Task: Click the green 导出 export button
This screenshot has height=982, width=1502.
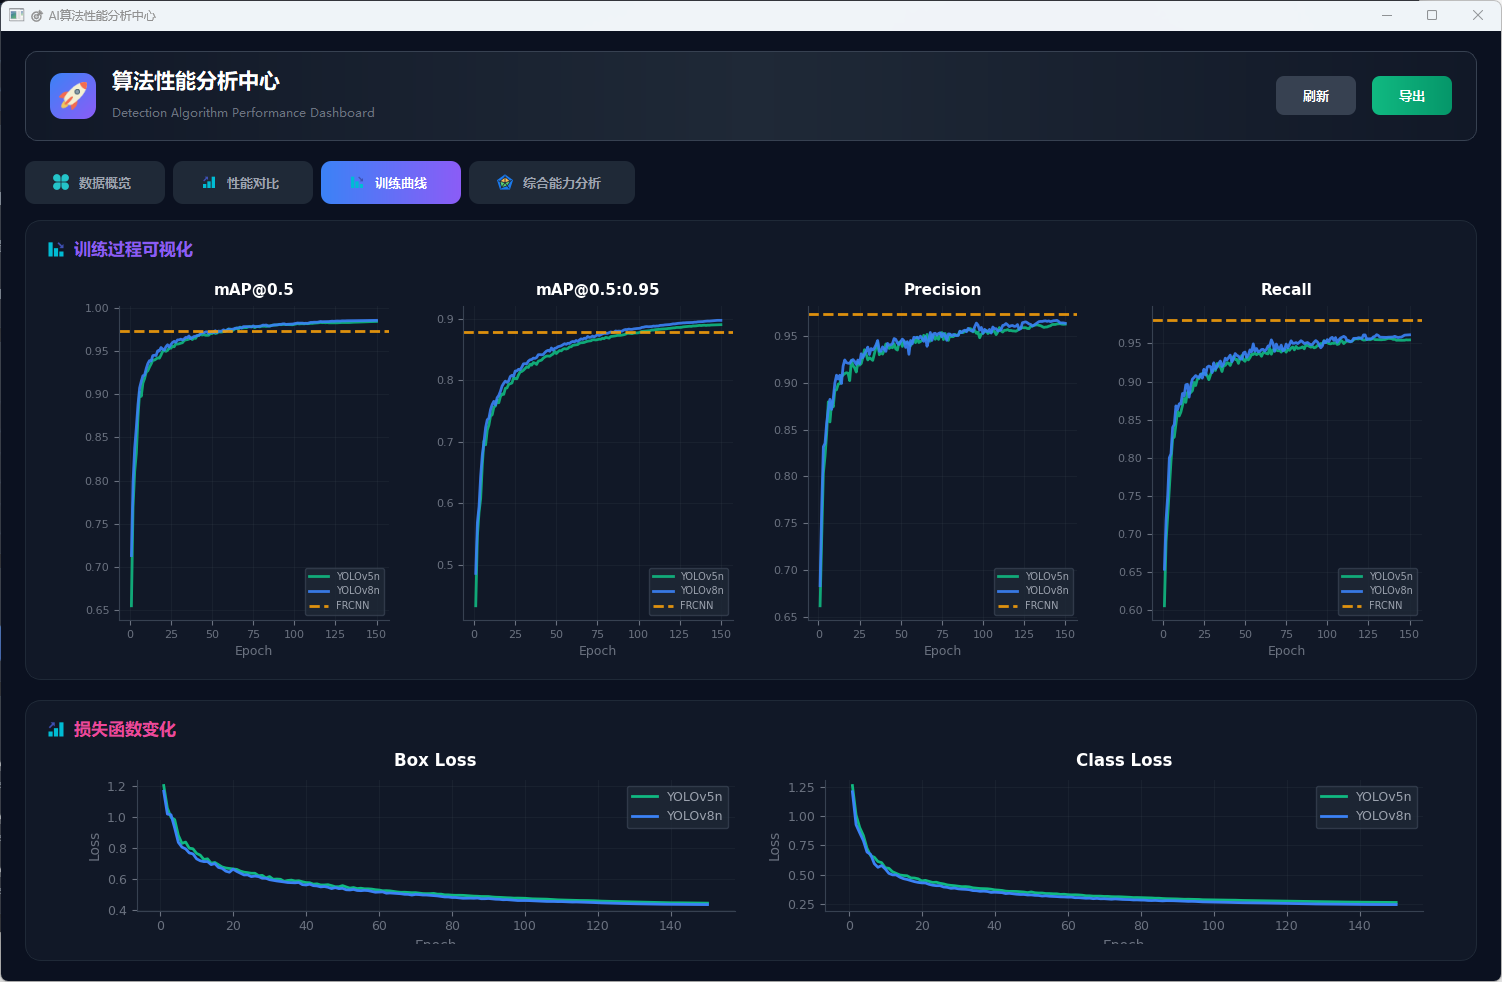Action: 1411,96
